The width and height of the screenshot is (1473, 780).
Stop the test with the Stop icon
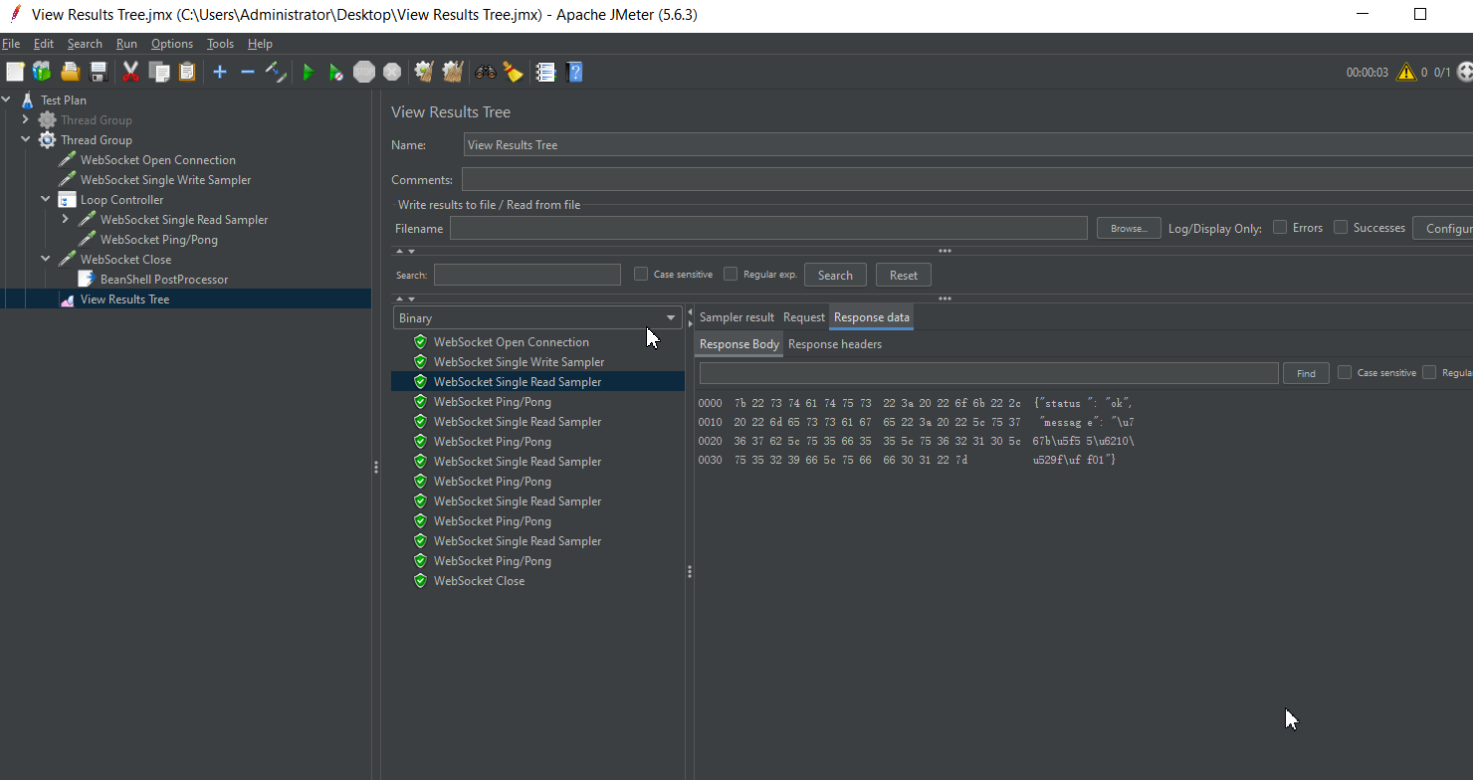point(364,72)
